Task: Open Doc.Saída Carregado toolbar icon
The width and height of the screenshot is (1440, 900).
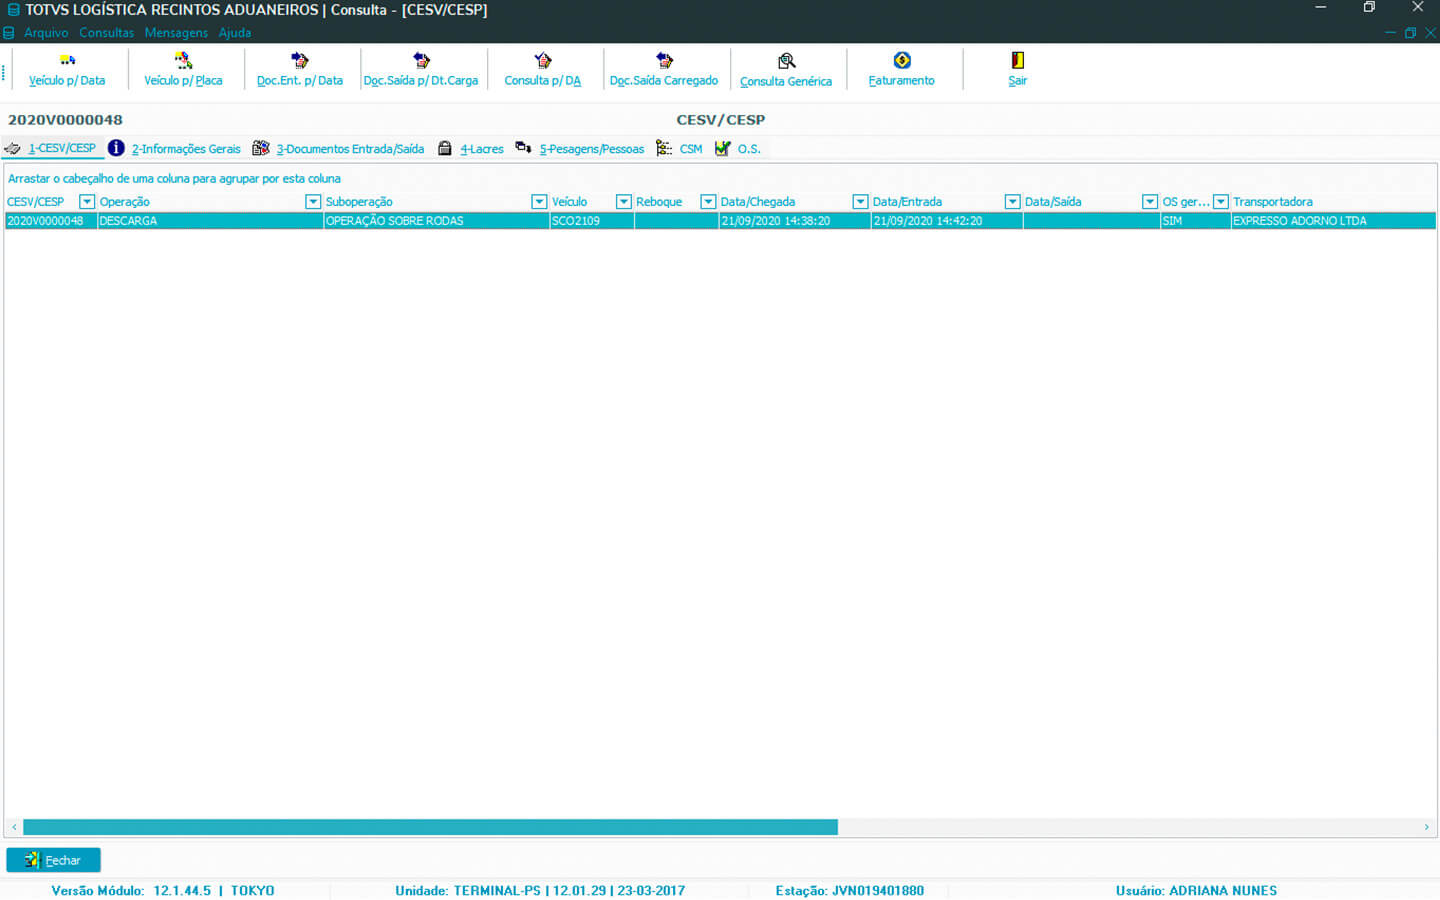Action: 664,61
